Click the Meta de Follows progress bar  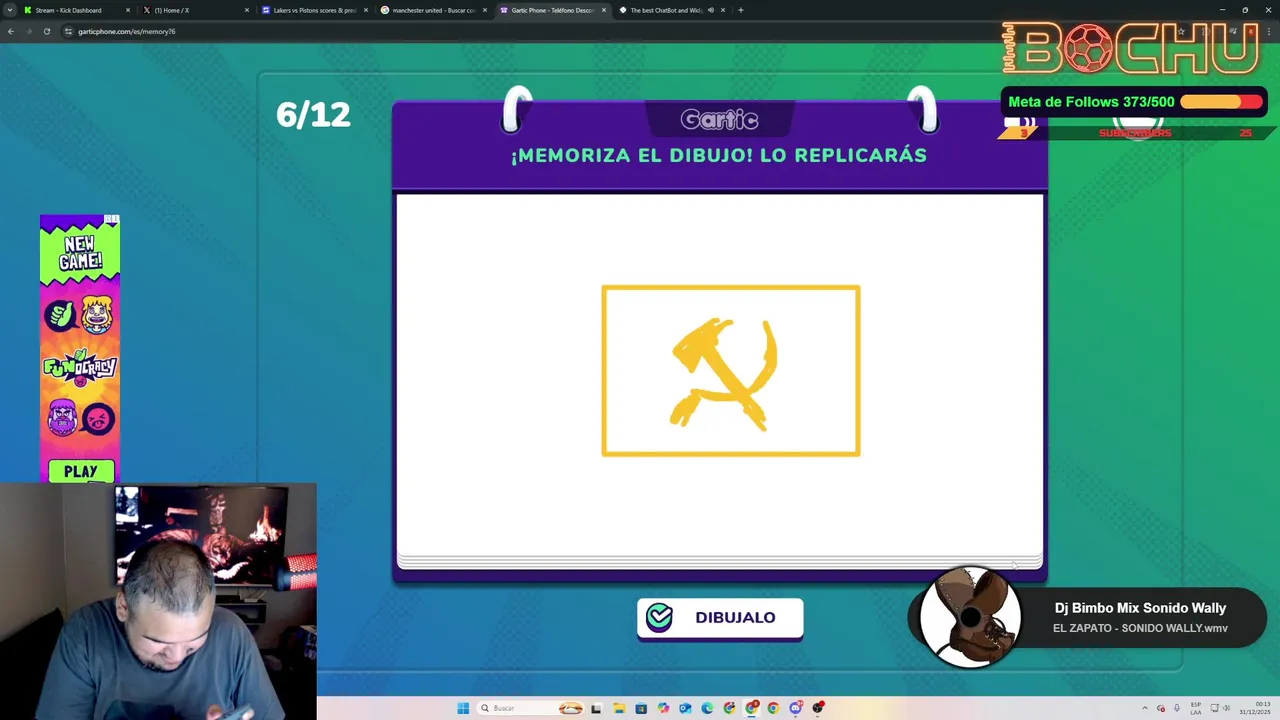point(1221,102)
